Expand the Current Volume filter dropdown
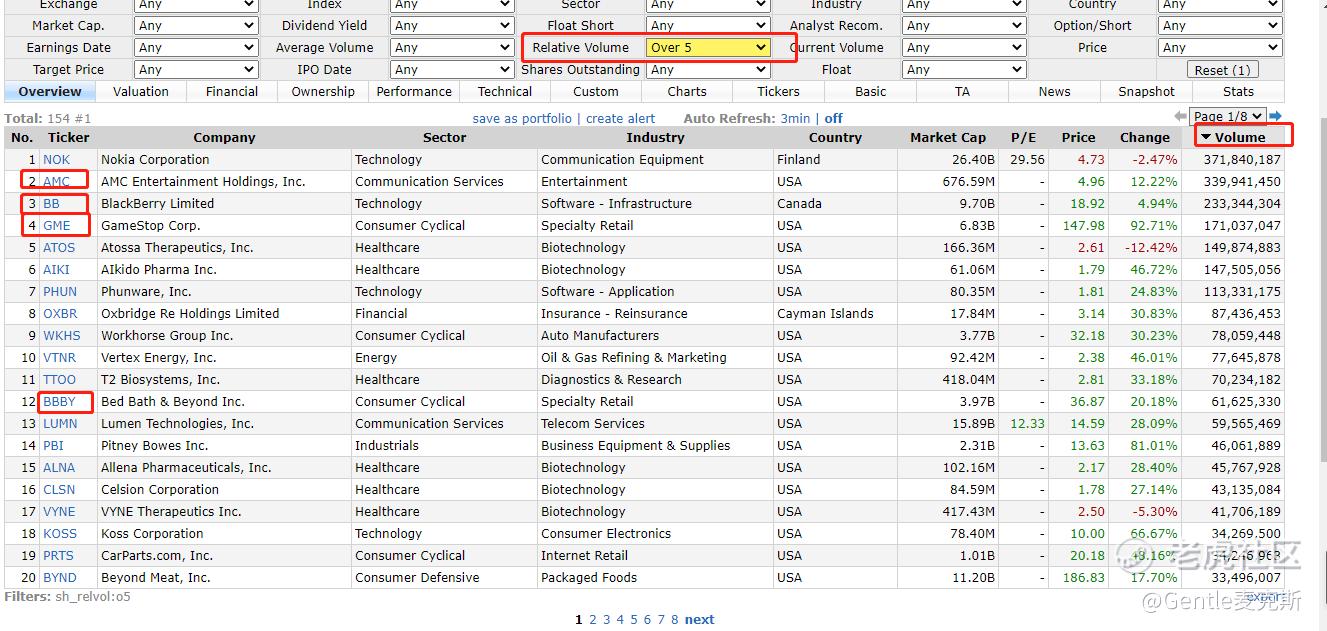This screenshot has width=1327, height=631. click(964, 47)
